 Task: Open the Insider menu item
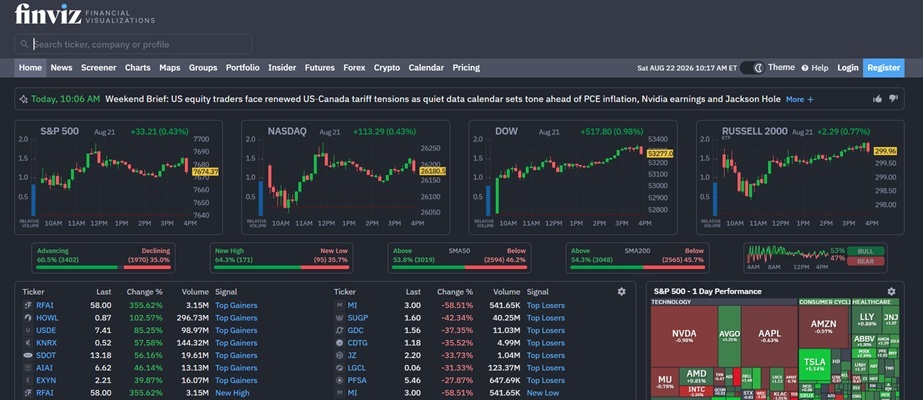[282, 68]
